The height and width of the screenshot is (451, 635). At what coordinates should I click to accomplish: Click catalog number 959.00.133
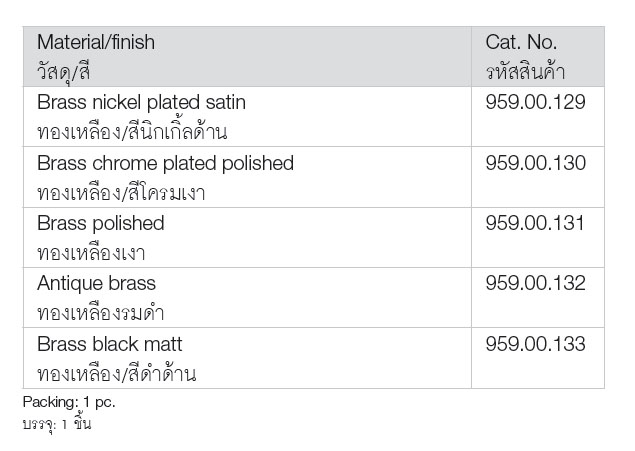(535, 344)
